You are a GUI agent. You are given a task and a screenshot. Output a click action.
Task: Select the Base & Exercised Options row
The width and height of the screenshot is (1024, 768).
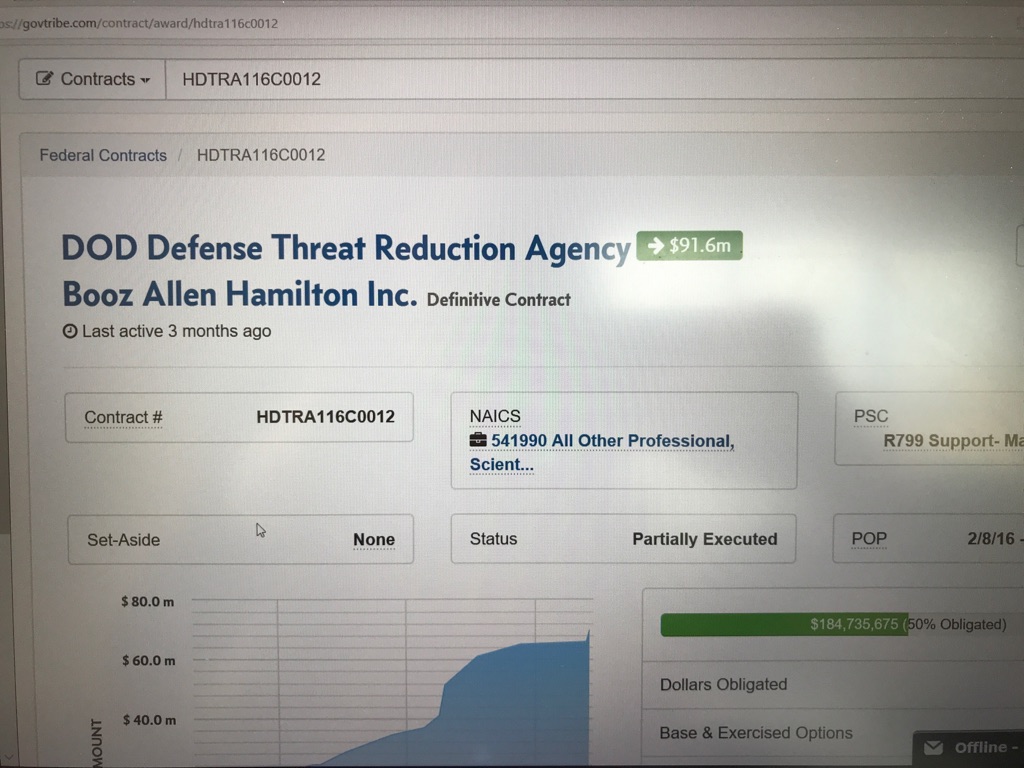tap(756, 733)
